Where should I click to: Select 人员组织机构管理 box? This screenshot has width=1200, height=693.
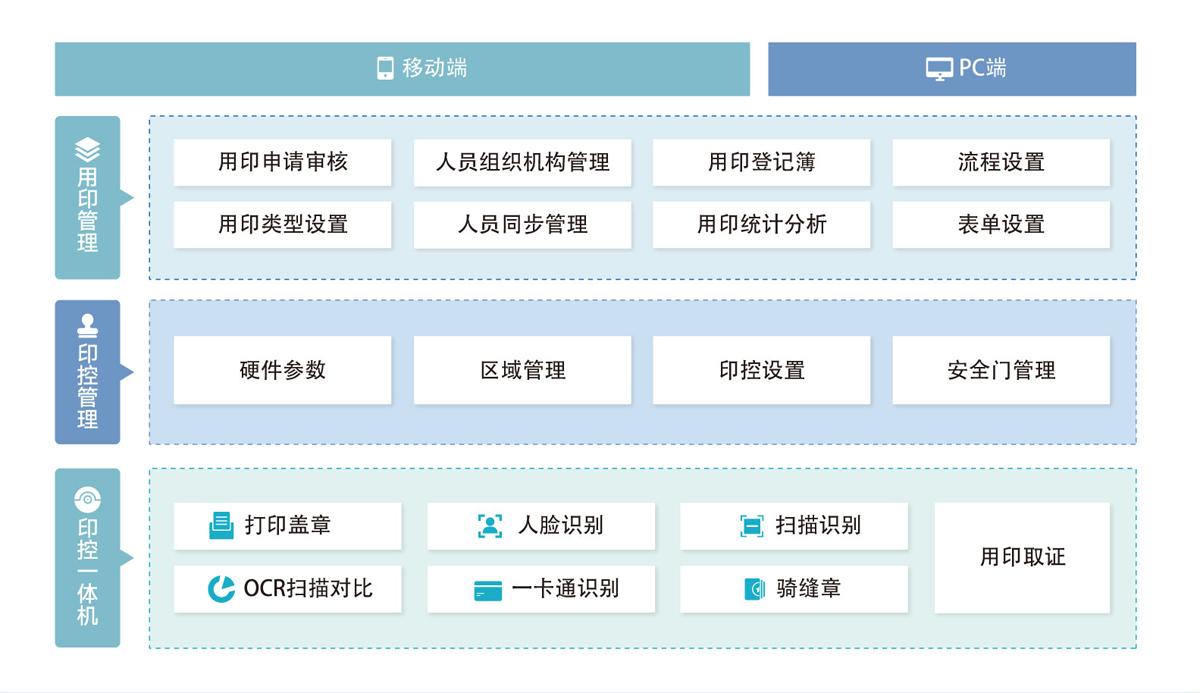[522, 162]
